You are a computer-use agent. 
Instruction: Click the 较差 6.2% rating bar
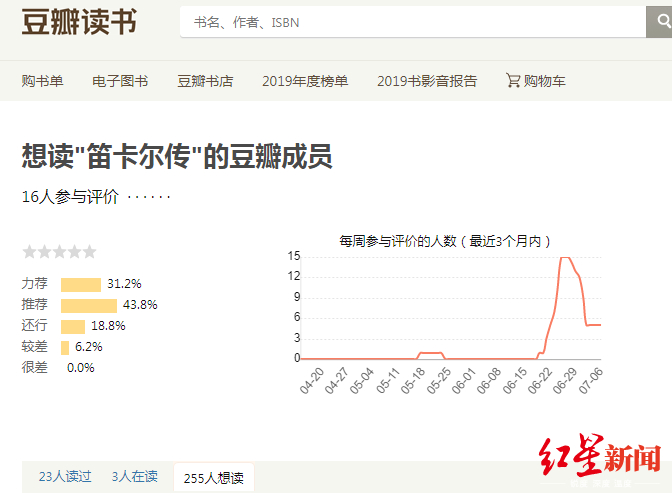(65, 347)
